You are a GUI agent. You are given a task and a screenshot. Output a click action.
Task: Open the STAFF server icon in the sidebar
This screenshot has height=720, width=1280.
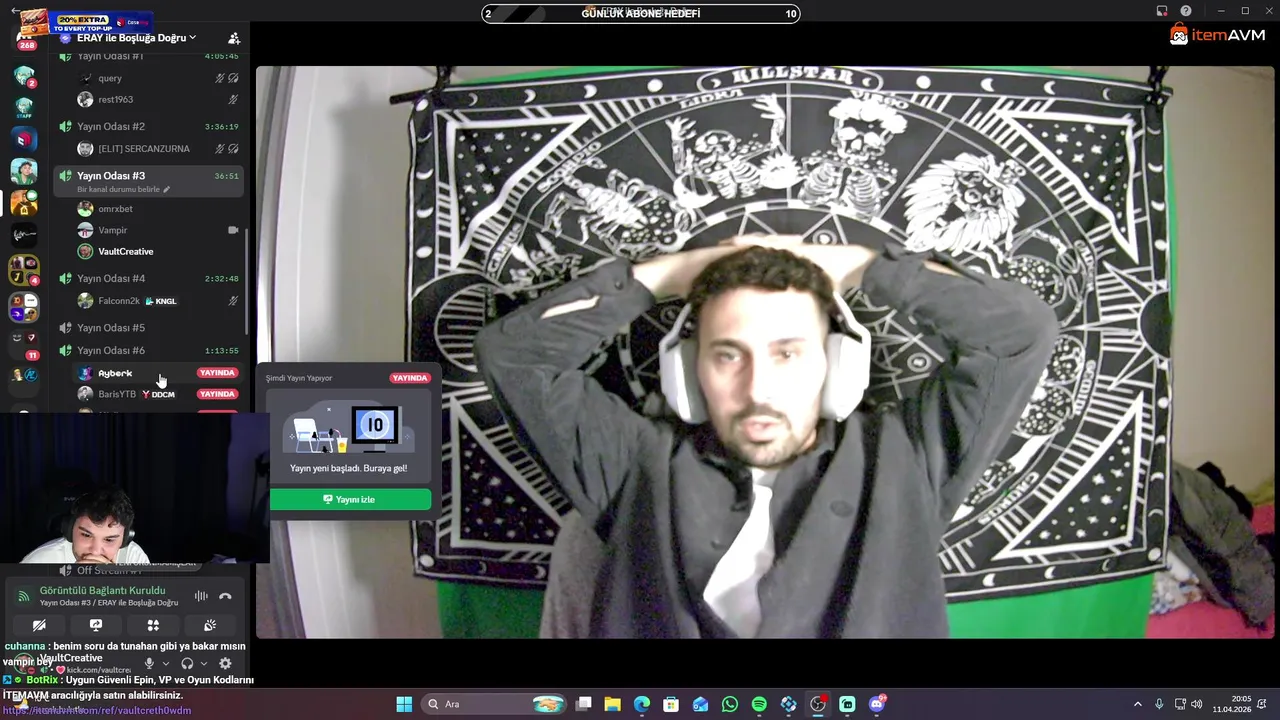click(x=24, y=107)
